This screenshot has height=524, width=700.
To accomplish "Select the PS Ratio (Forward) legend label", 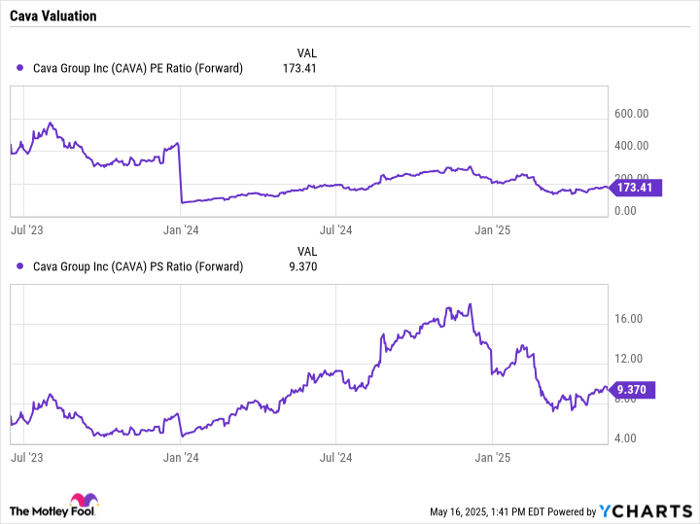I will [x=138, y=266].
